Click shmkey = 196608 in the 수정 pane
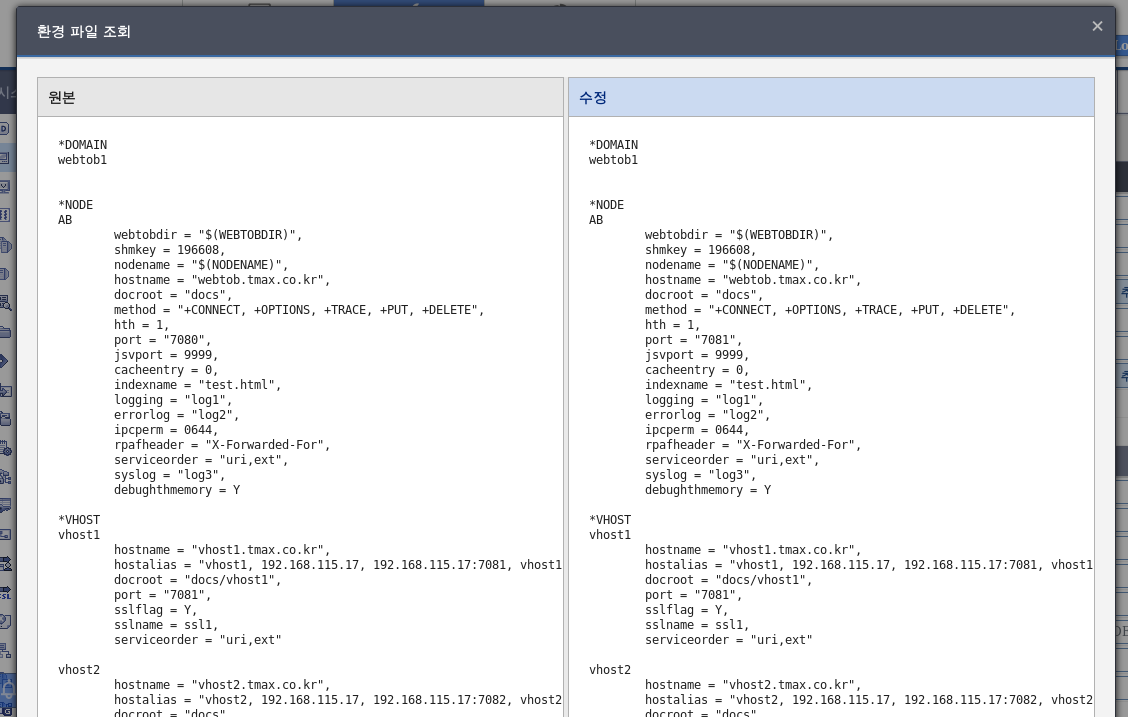Image resolution: width=1128 pixels, height=717 pixels. tap(700, 250)
